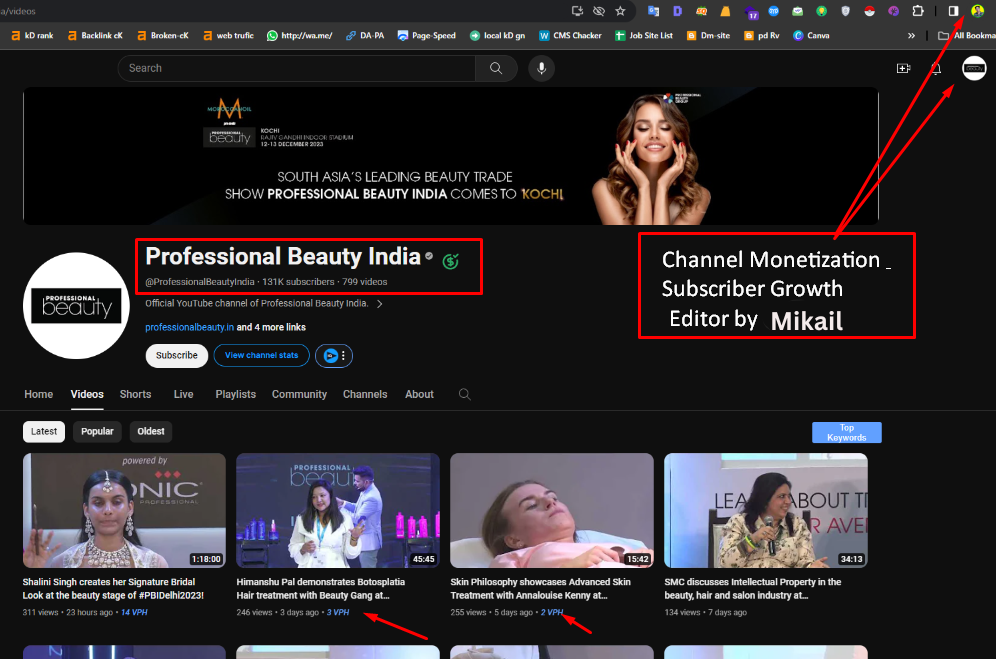This screenshot has height=659, width=996.
Task: Click the search magnifier button
Action: 496,68
